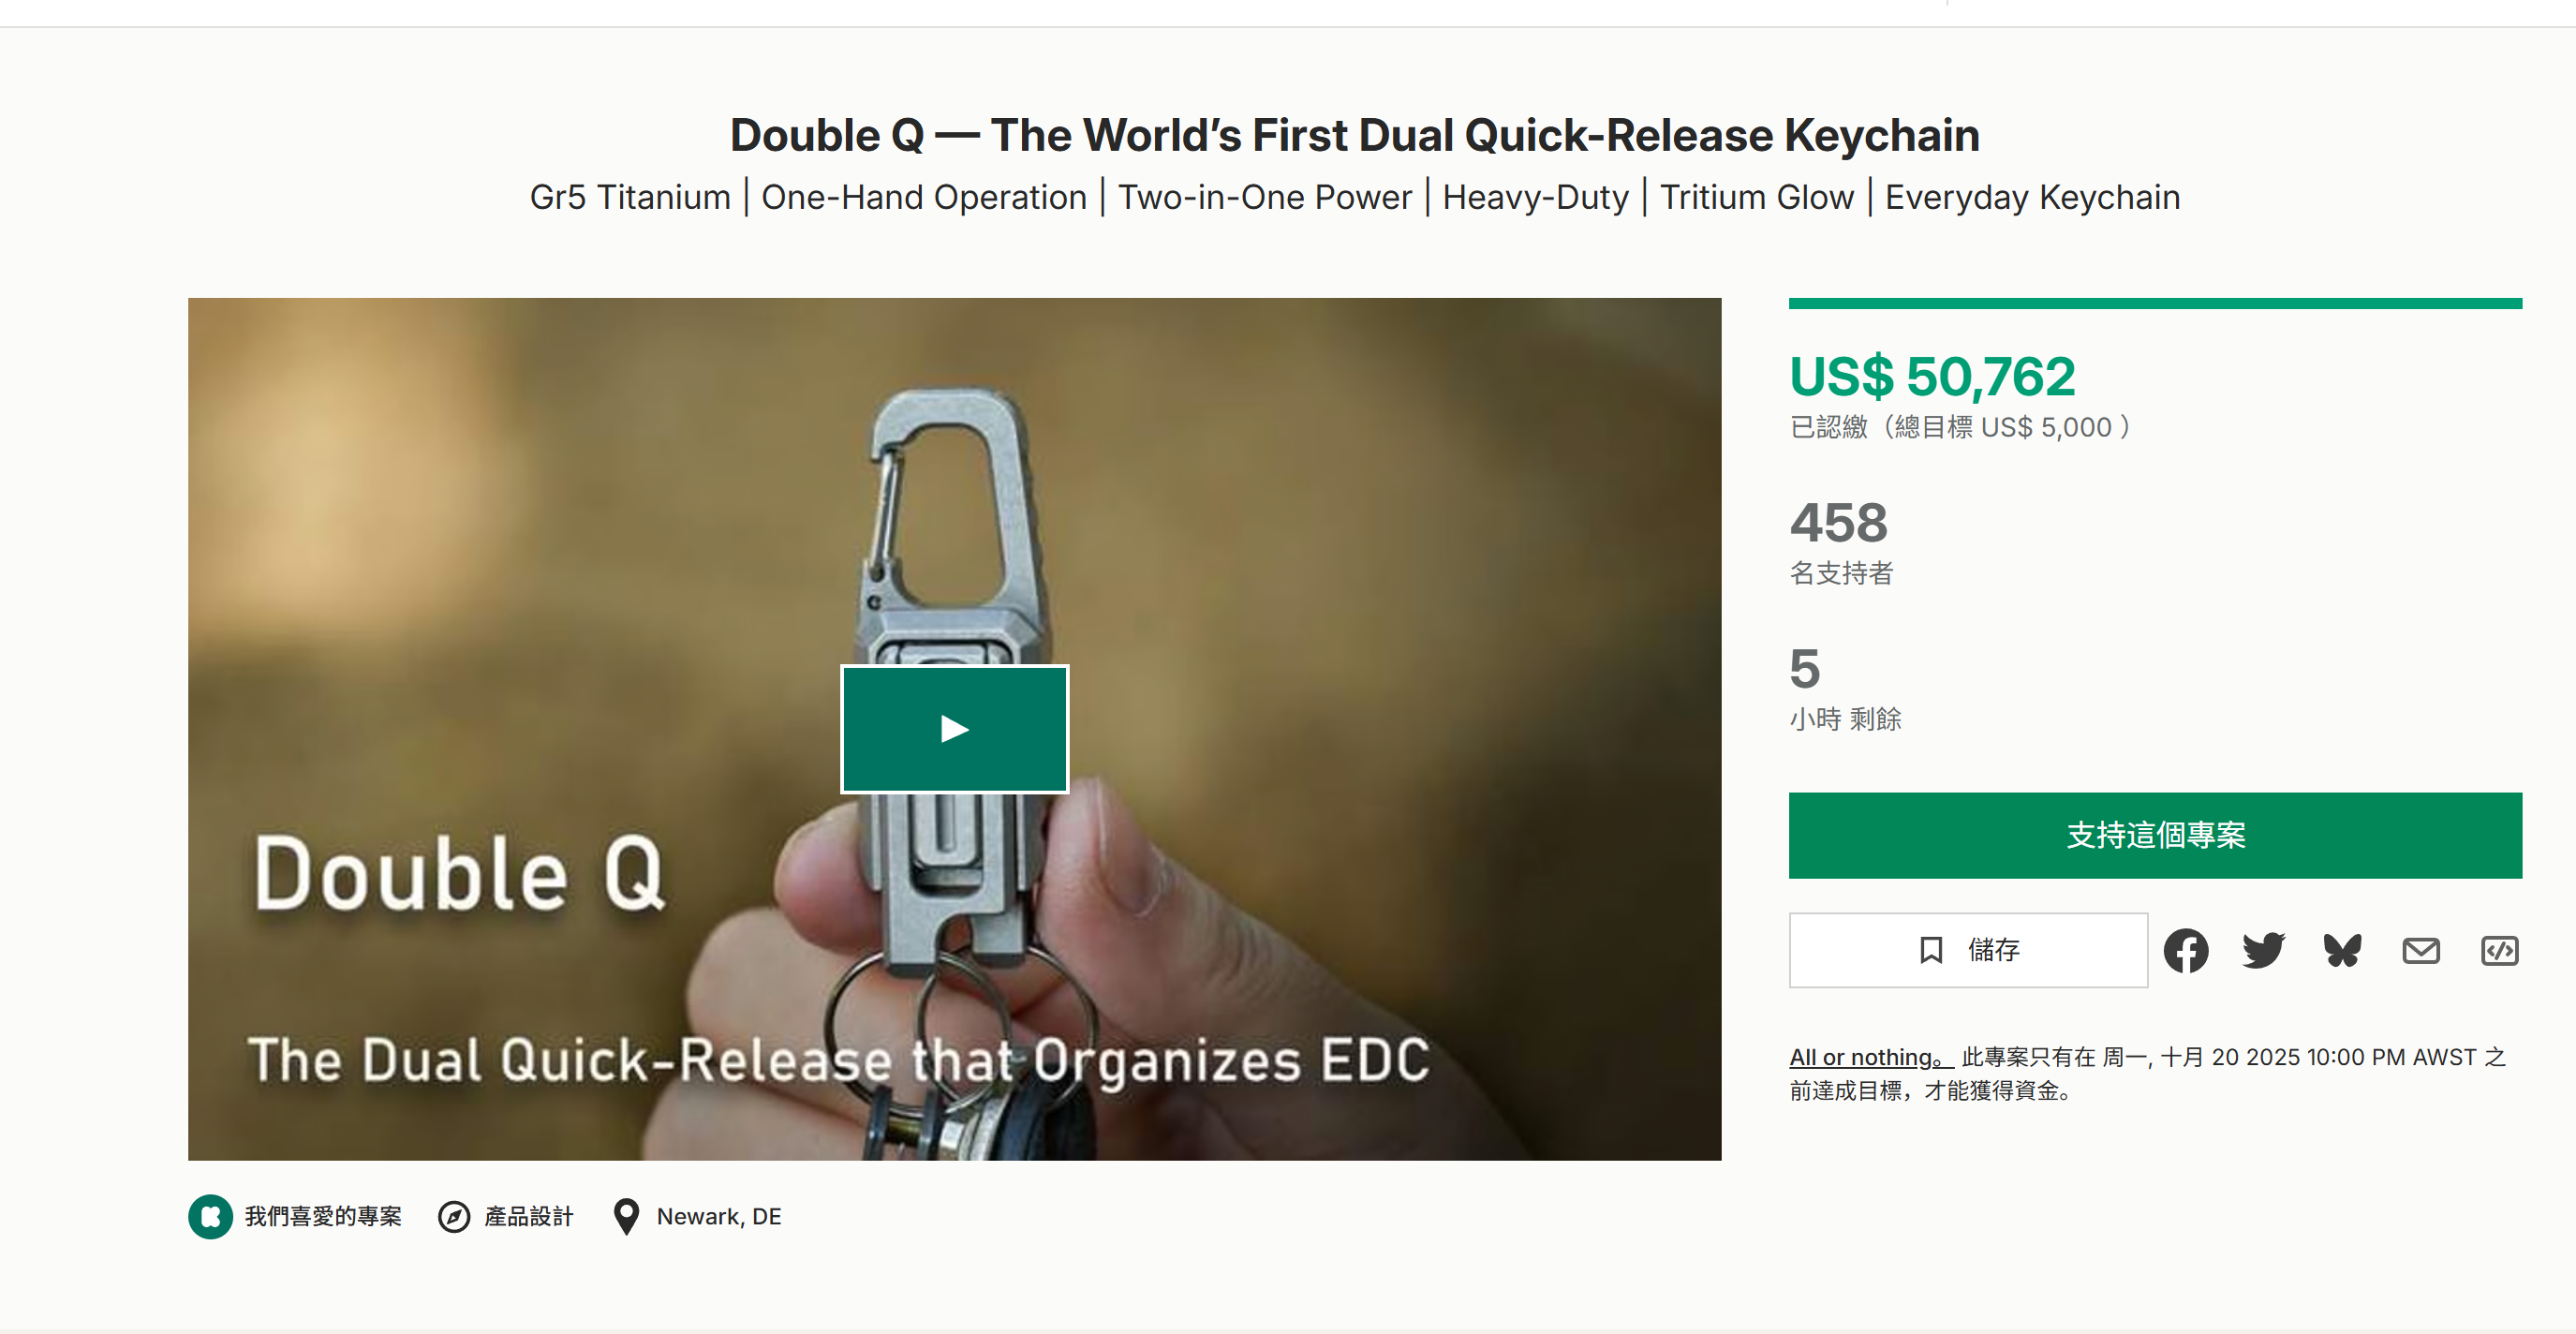Click the green funding progress bar

2154,303
